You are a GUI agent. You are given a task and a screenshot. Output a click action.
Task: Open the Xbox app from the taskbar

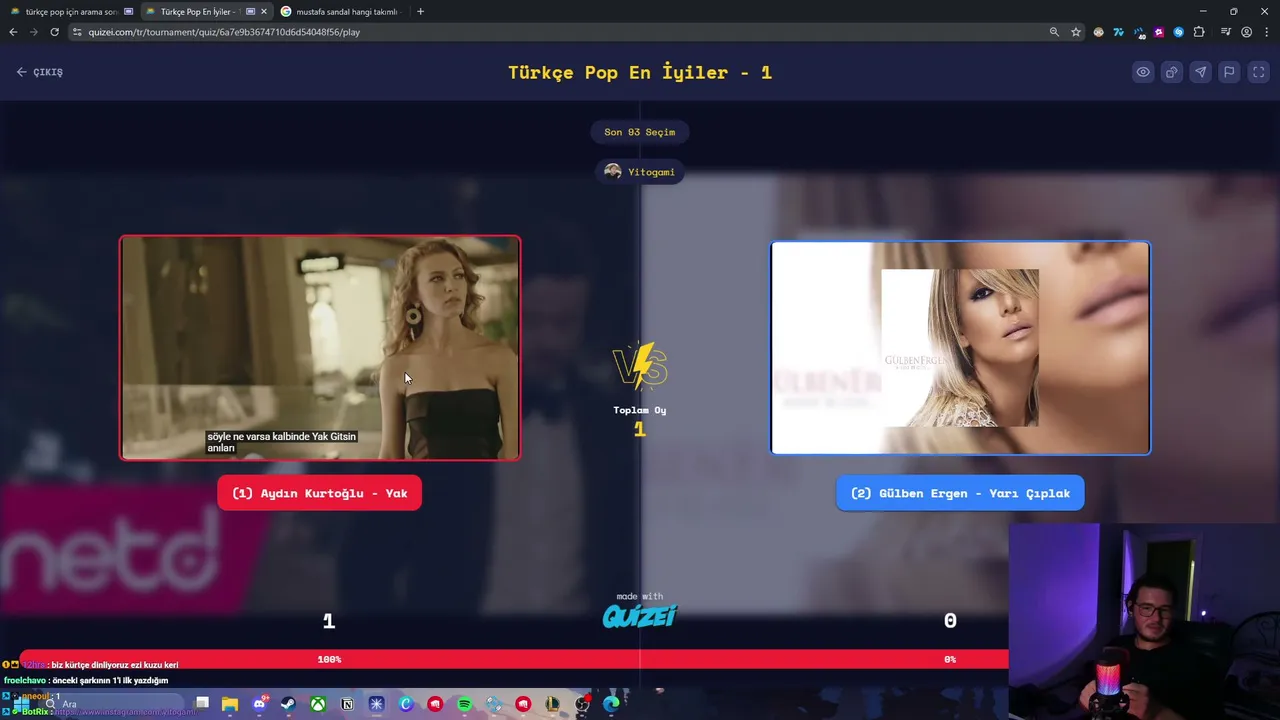coord(318,704)
